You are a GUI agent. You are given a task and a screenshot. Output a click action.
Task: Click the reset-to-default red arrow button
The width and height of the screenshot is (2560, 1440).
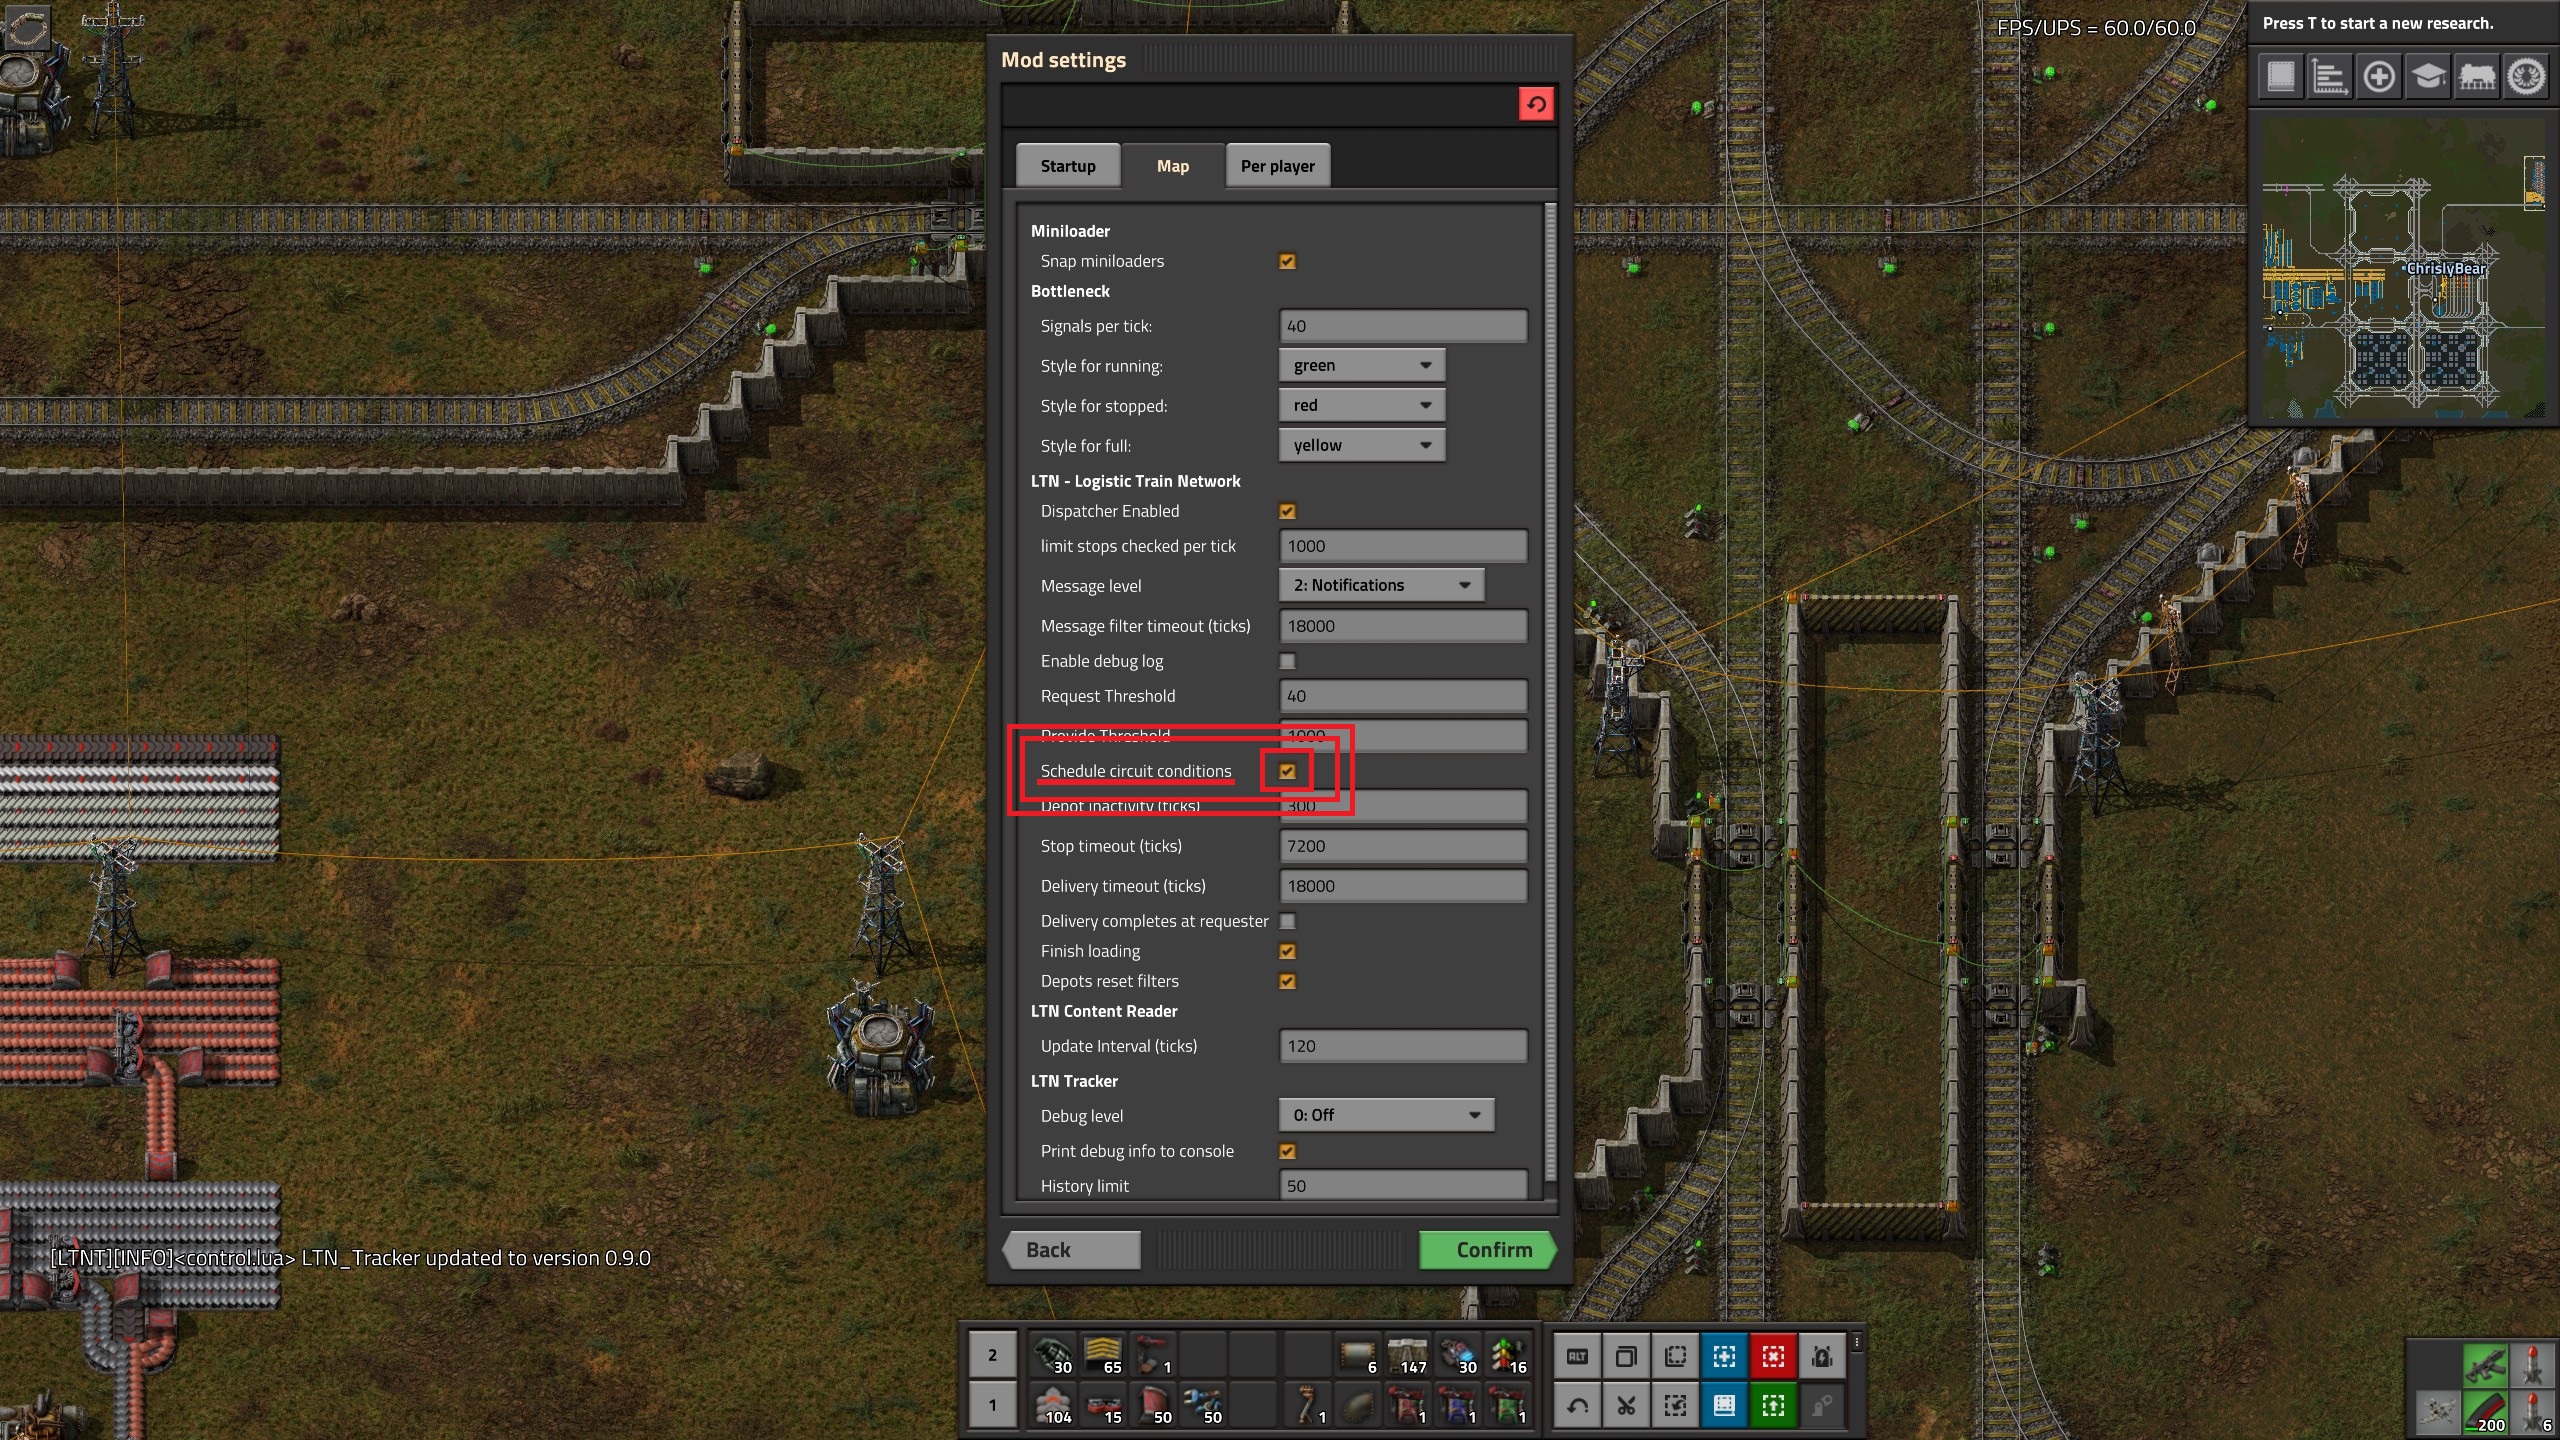click(x=1536, y=104)
